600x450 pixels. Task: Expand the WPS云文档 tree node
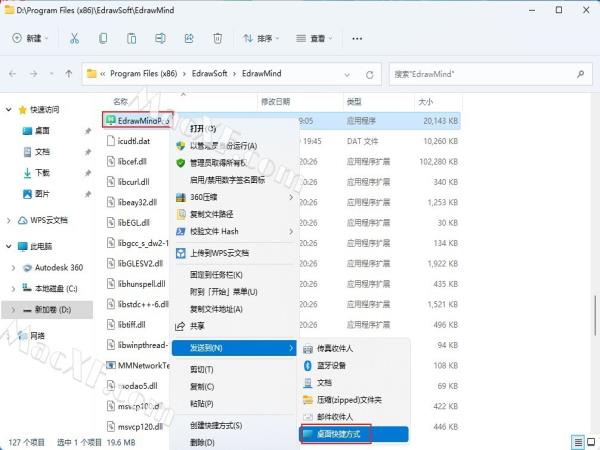[x=8, y=220]
